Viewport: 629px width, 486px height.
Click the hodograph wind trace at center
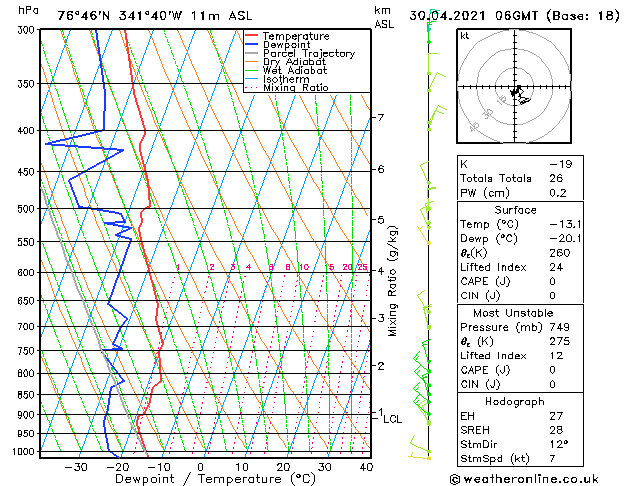point(519,95)
